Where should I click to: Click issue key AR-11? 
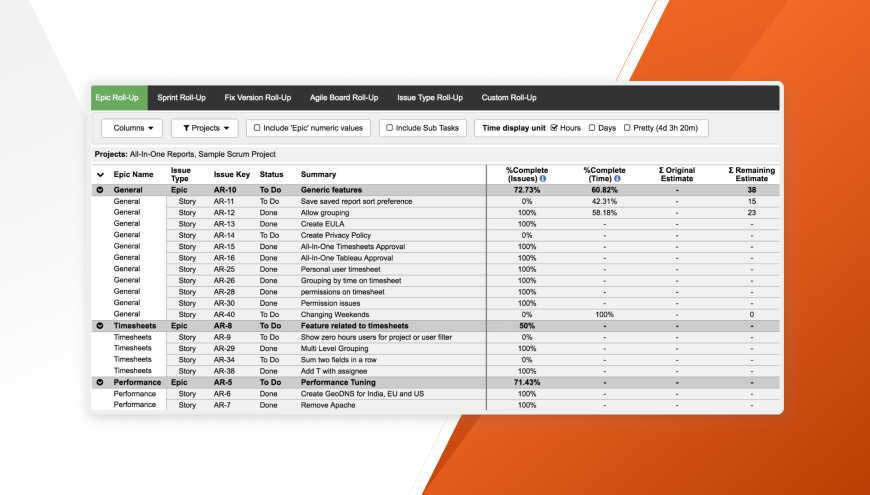point(224,201)
